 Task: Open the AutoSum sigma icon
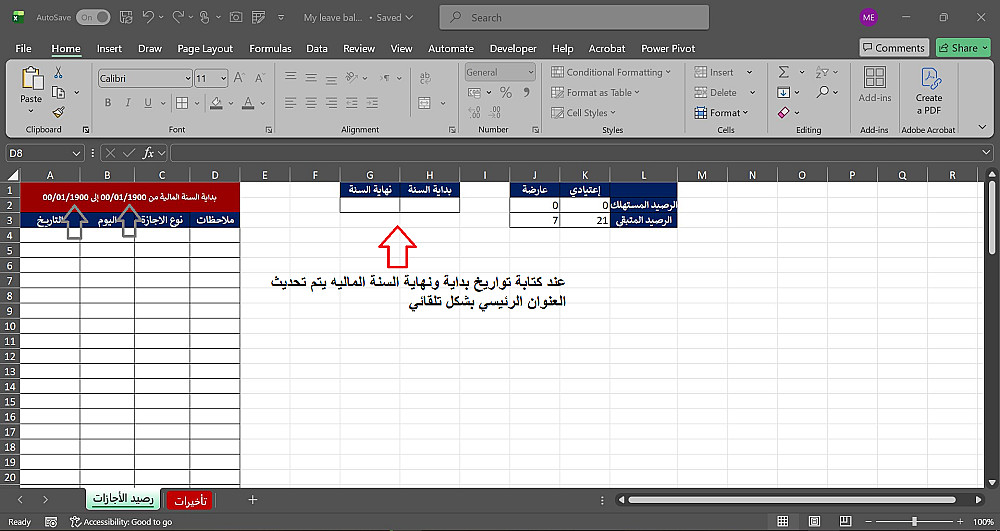tap(784, 72)
